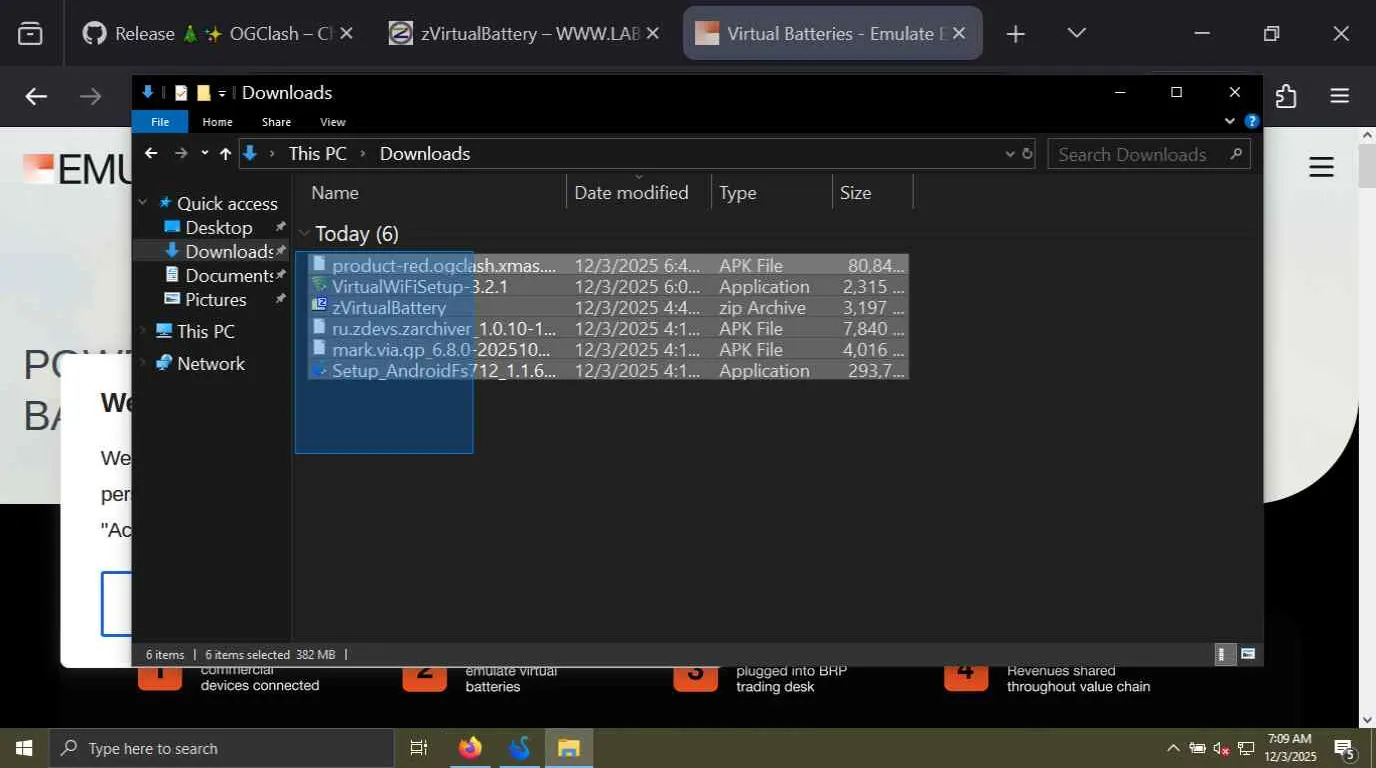Open File Explorer from the taskbar
The width and height of the screenshot is (1376, 768).
[x=569, y=748]
